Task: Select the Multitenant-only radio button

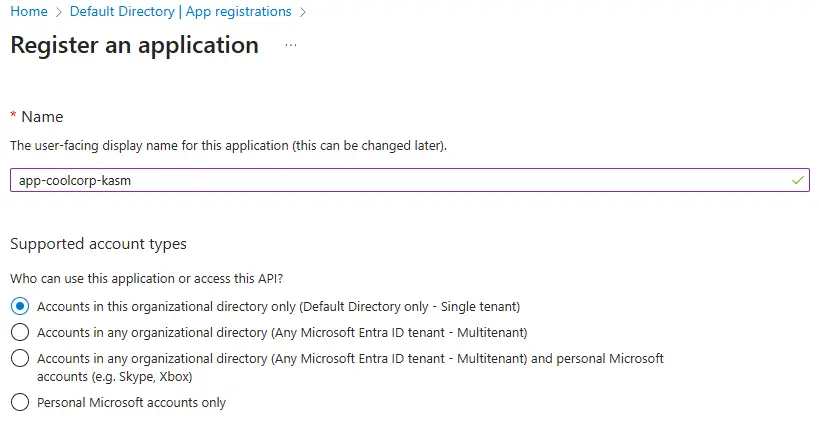Action: [19, 332]
